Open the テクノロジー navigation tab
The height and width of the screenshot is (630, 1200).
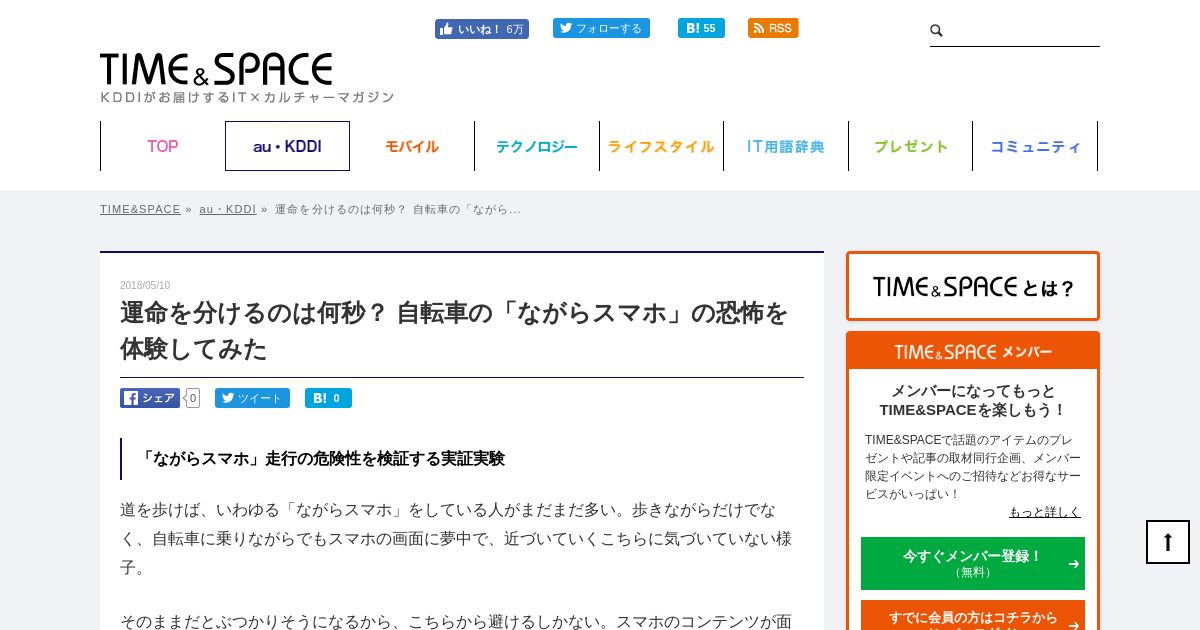coord(537,146)
